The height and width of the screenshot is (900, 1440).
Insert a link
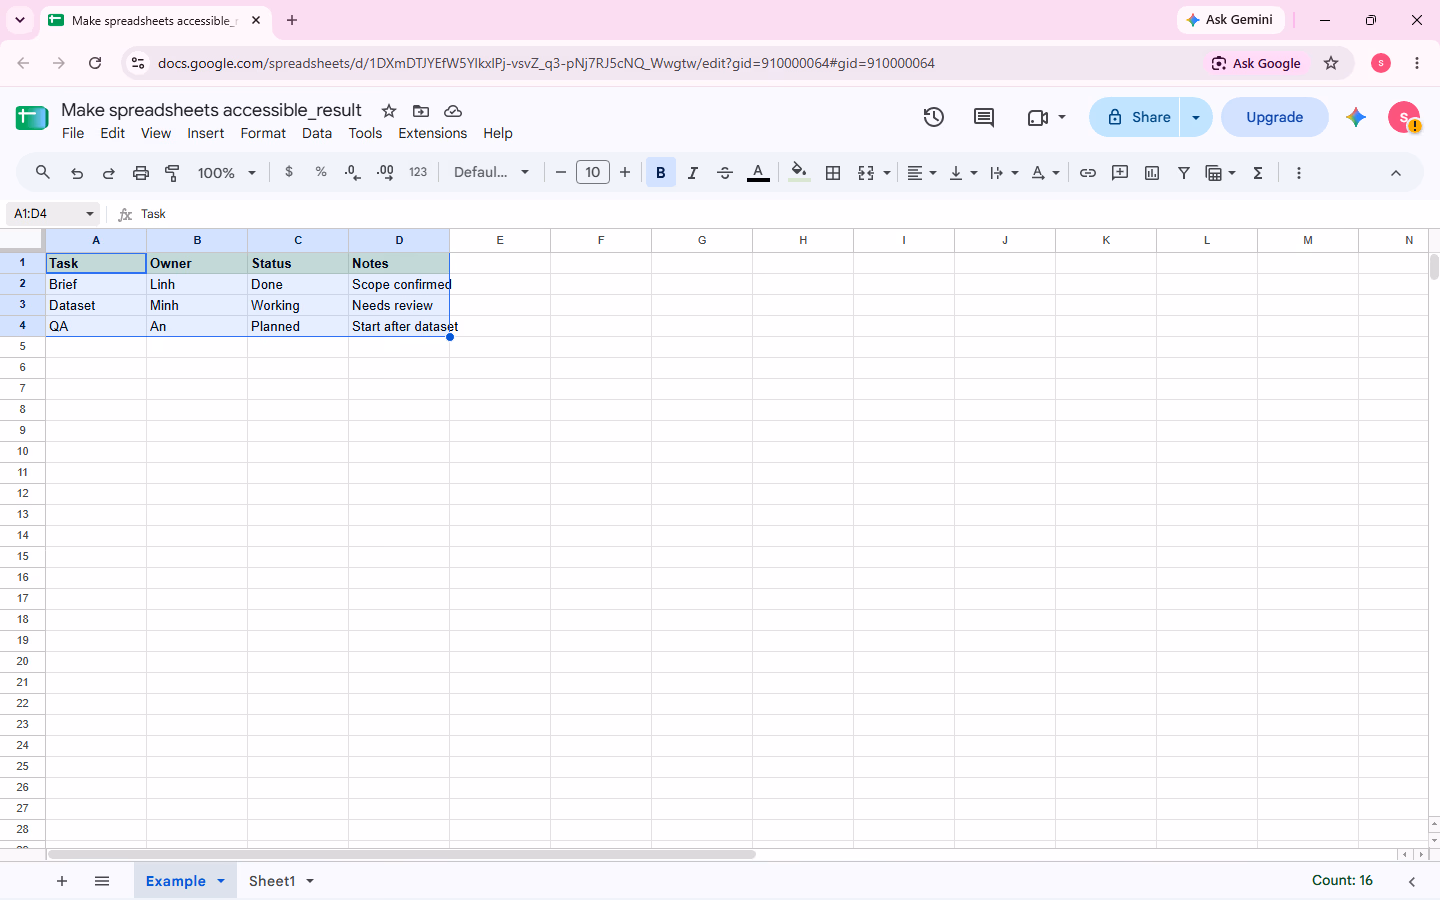click(x=1088, y=173)
